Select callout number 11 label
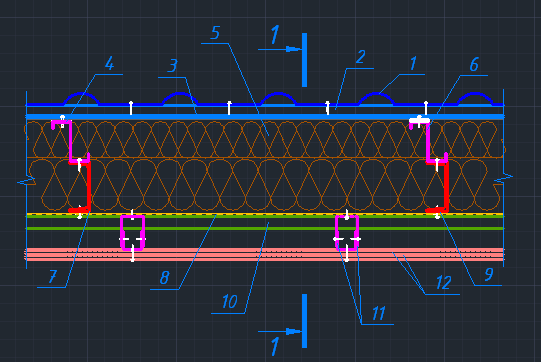This screenshot has width=541, height=362. pyautogui.click(x=378, y=313)
